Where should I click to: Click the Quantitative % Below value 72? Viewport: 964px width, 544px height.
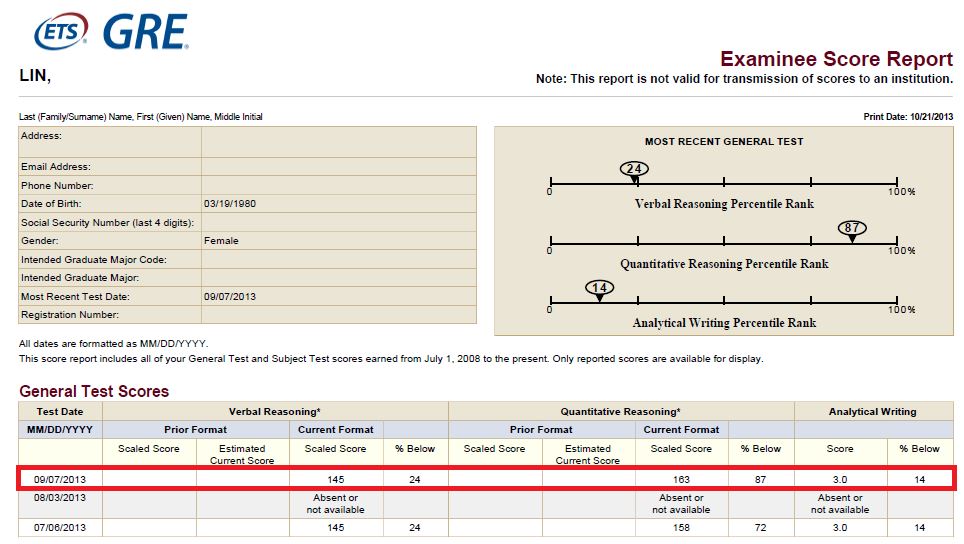761,527
